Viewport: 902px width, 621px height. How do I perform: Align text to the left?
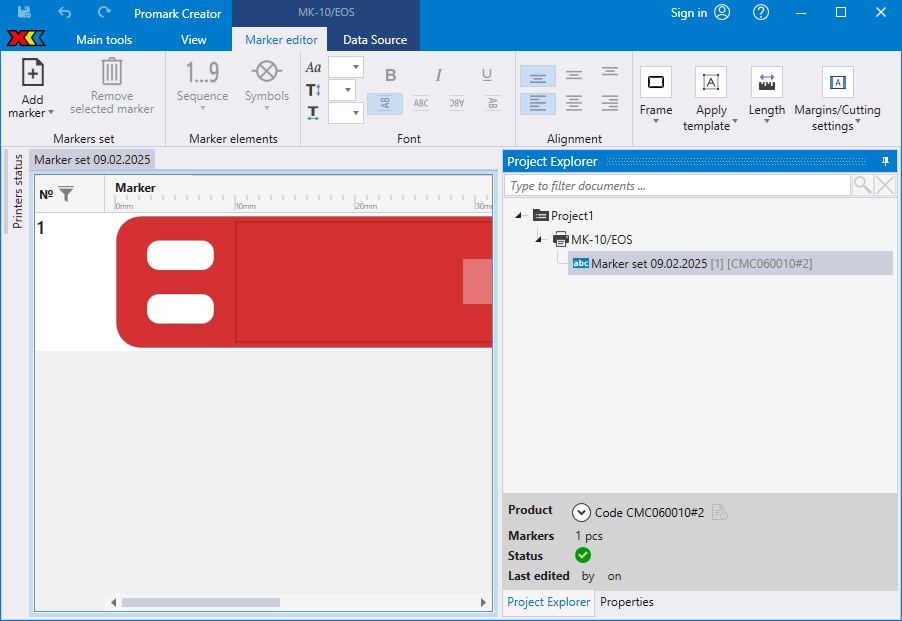pos(538,104)
